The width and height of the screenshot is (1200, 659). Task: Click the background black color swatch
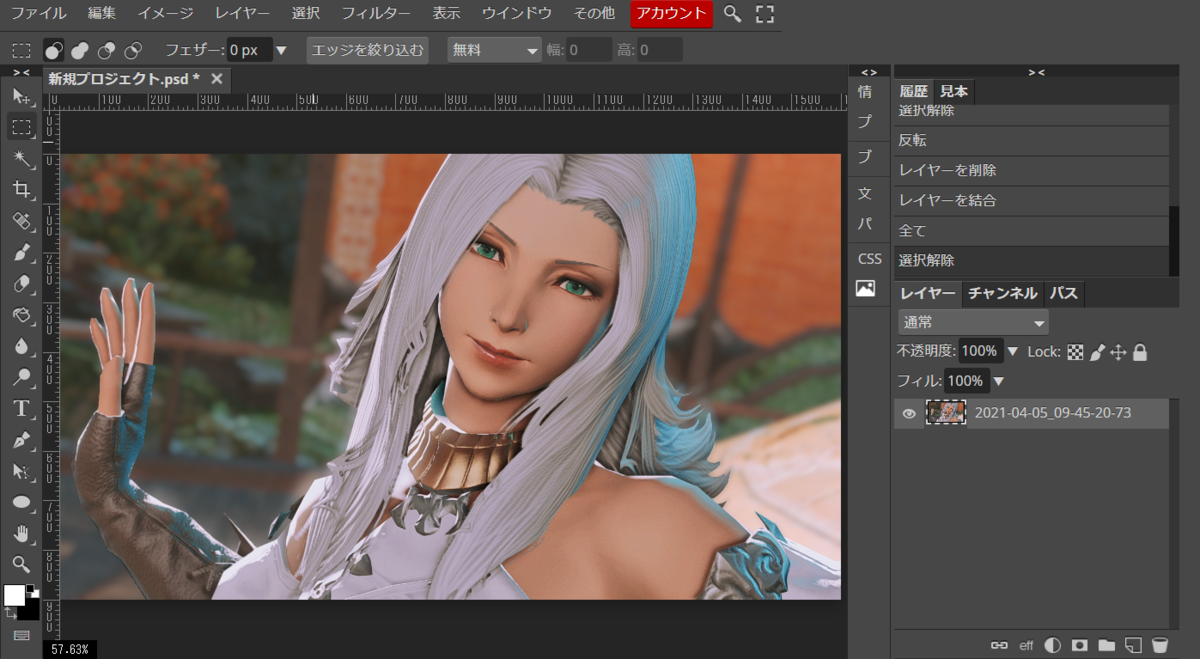pos(30,609)
